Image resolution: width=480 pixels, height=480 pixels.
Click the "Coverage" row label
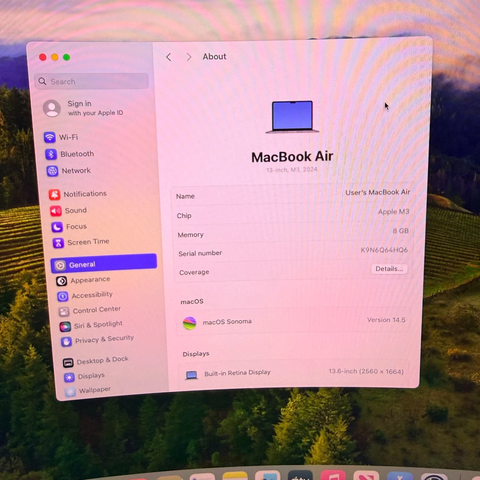[x=194, y=272]
